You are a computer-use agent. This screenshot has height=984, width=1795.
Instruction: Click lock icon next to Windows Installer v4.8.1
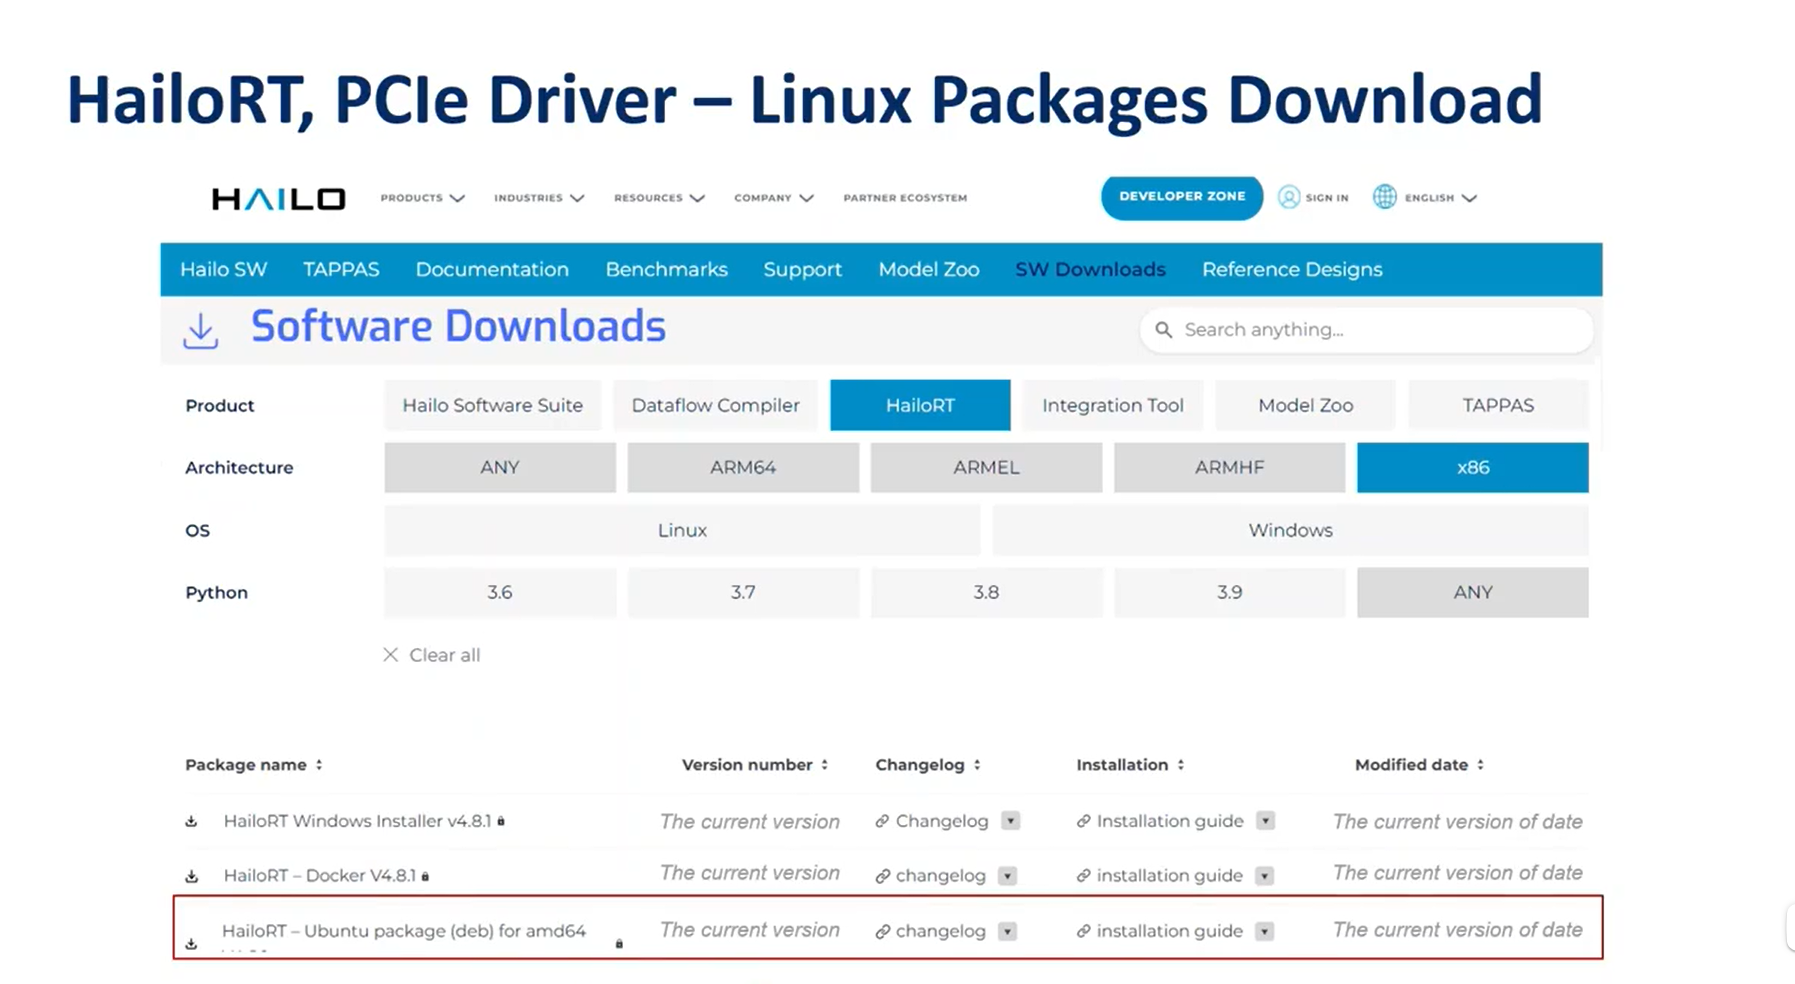click(501, 821)
